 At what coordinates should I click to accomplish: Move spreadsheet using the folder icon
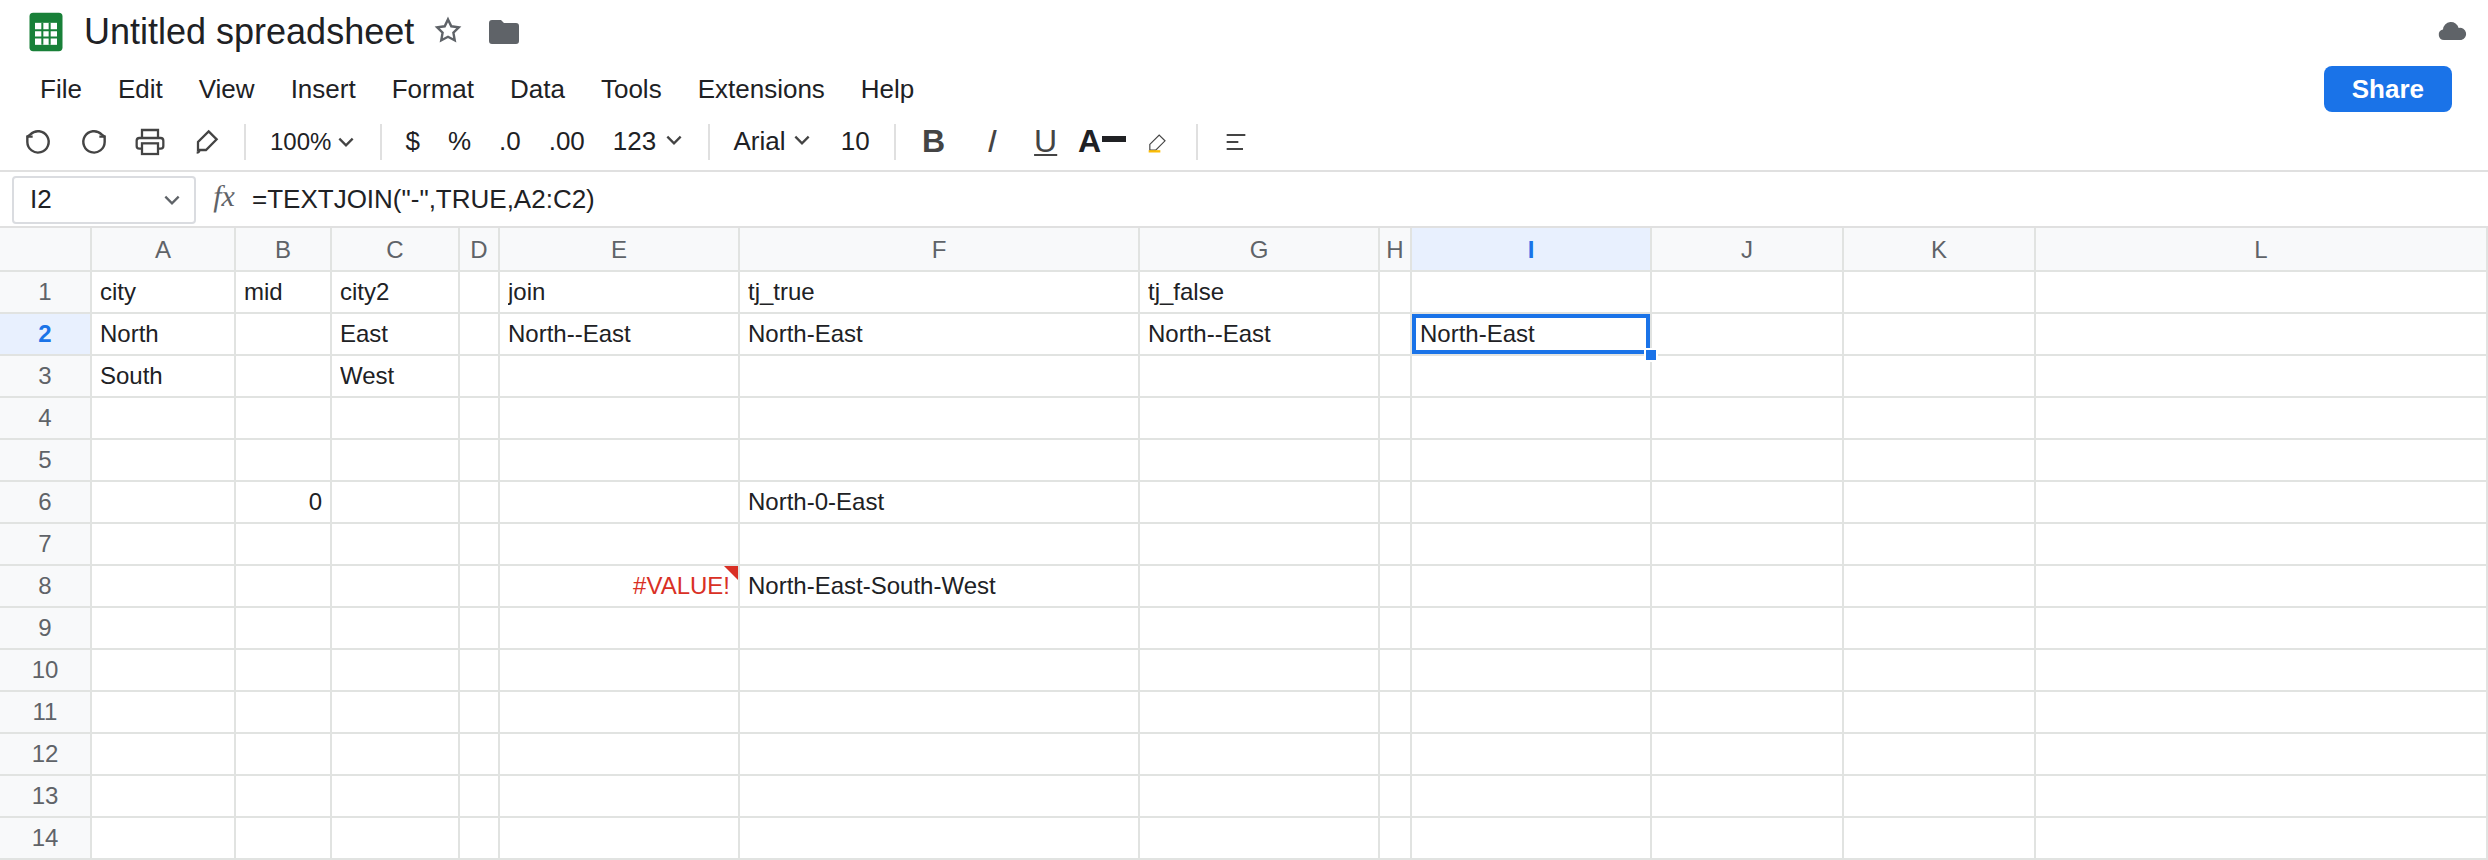pos(504,32)
